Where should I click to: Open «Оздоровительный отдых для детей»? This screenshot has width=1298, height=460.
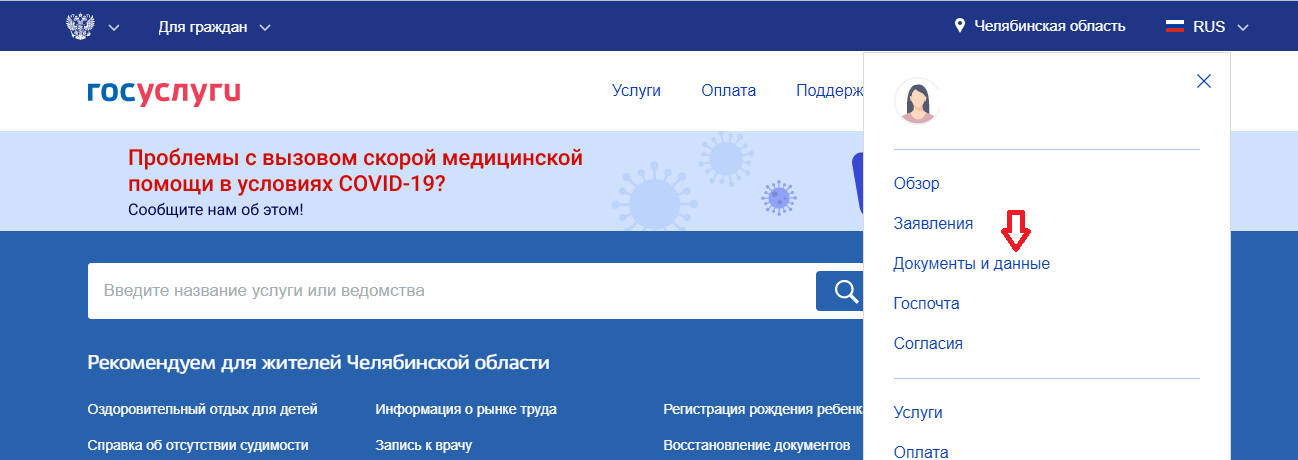(x=202, y=409)
